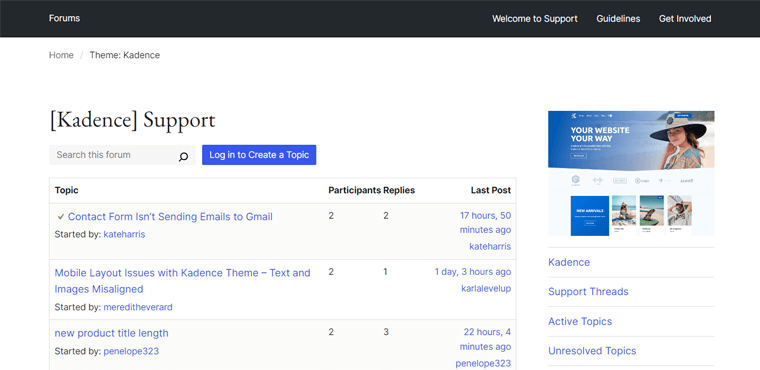Open '1 day, 3 hours ago' last post
The height and width of the screenshot is (370, 760).
click(473, 272)
